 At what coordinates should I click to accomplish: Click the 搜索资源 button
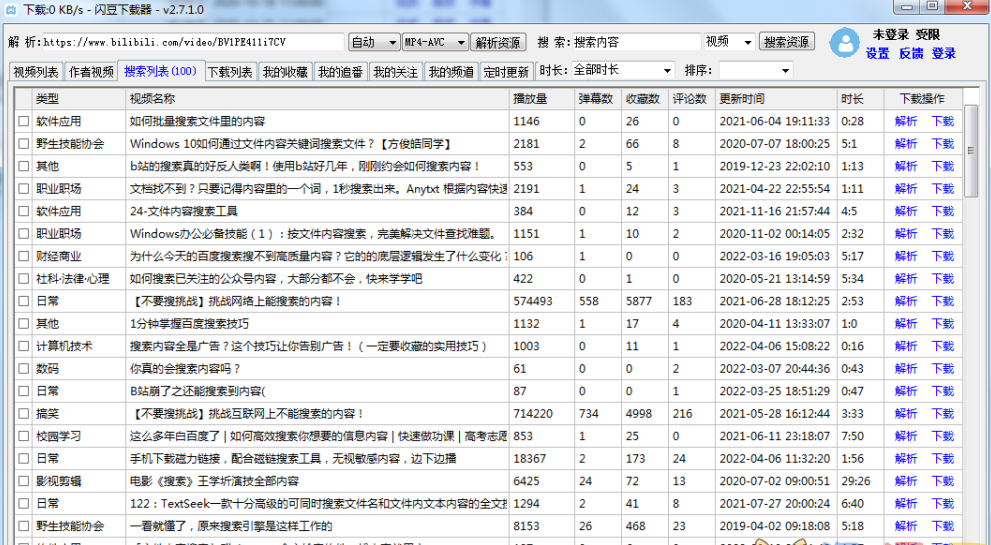tap(787, 42)
